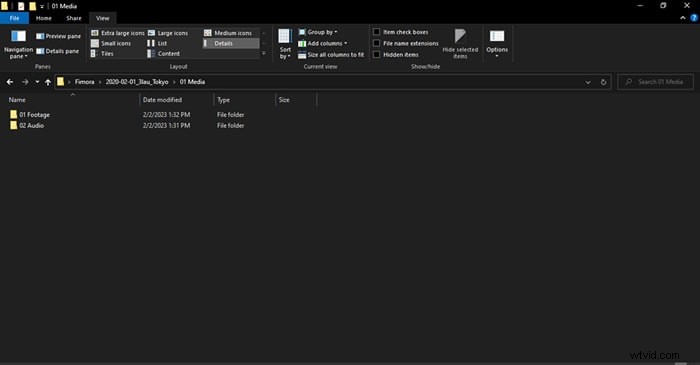700x365 pixels.
Task: Open the Add columns dropdown
Action: 322,43
